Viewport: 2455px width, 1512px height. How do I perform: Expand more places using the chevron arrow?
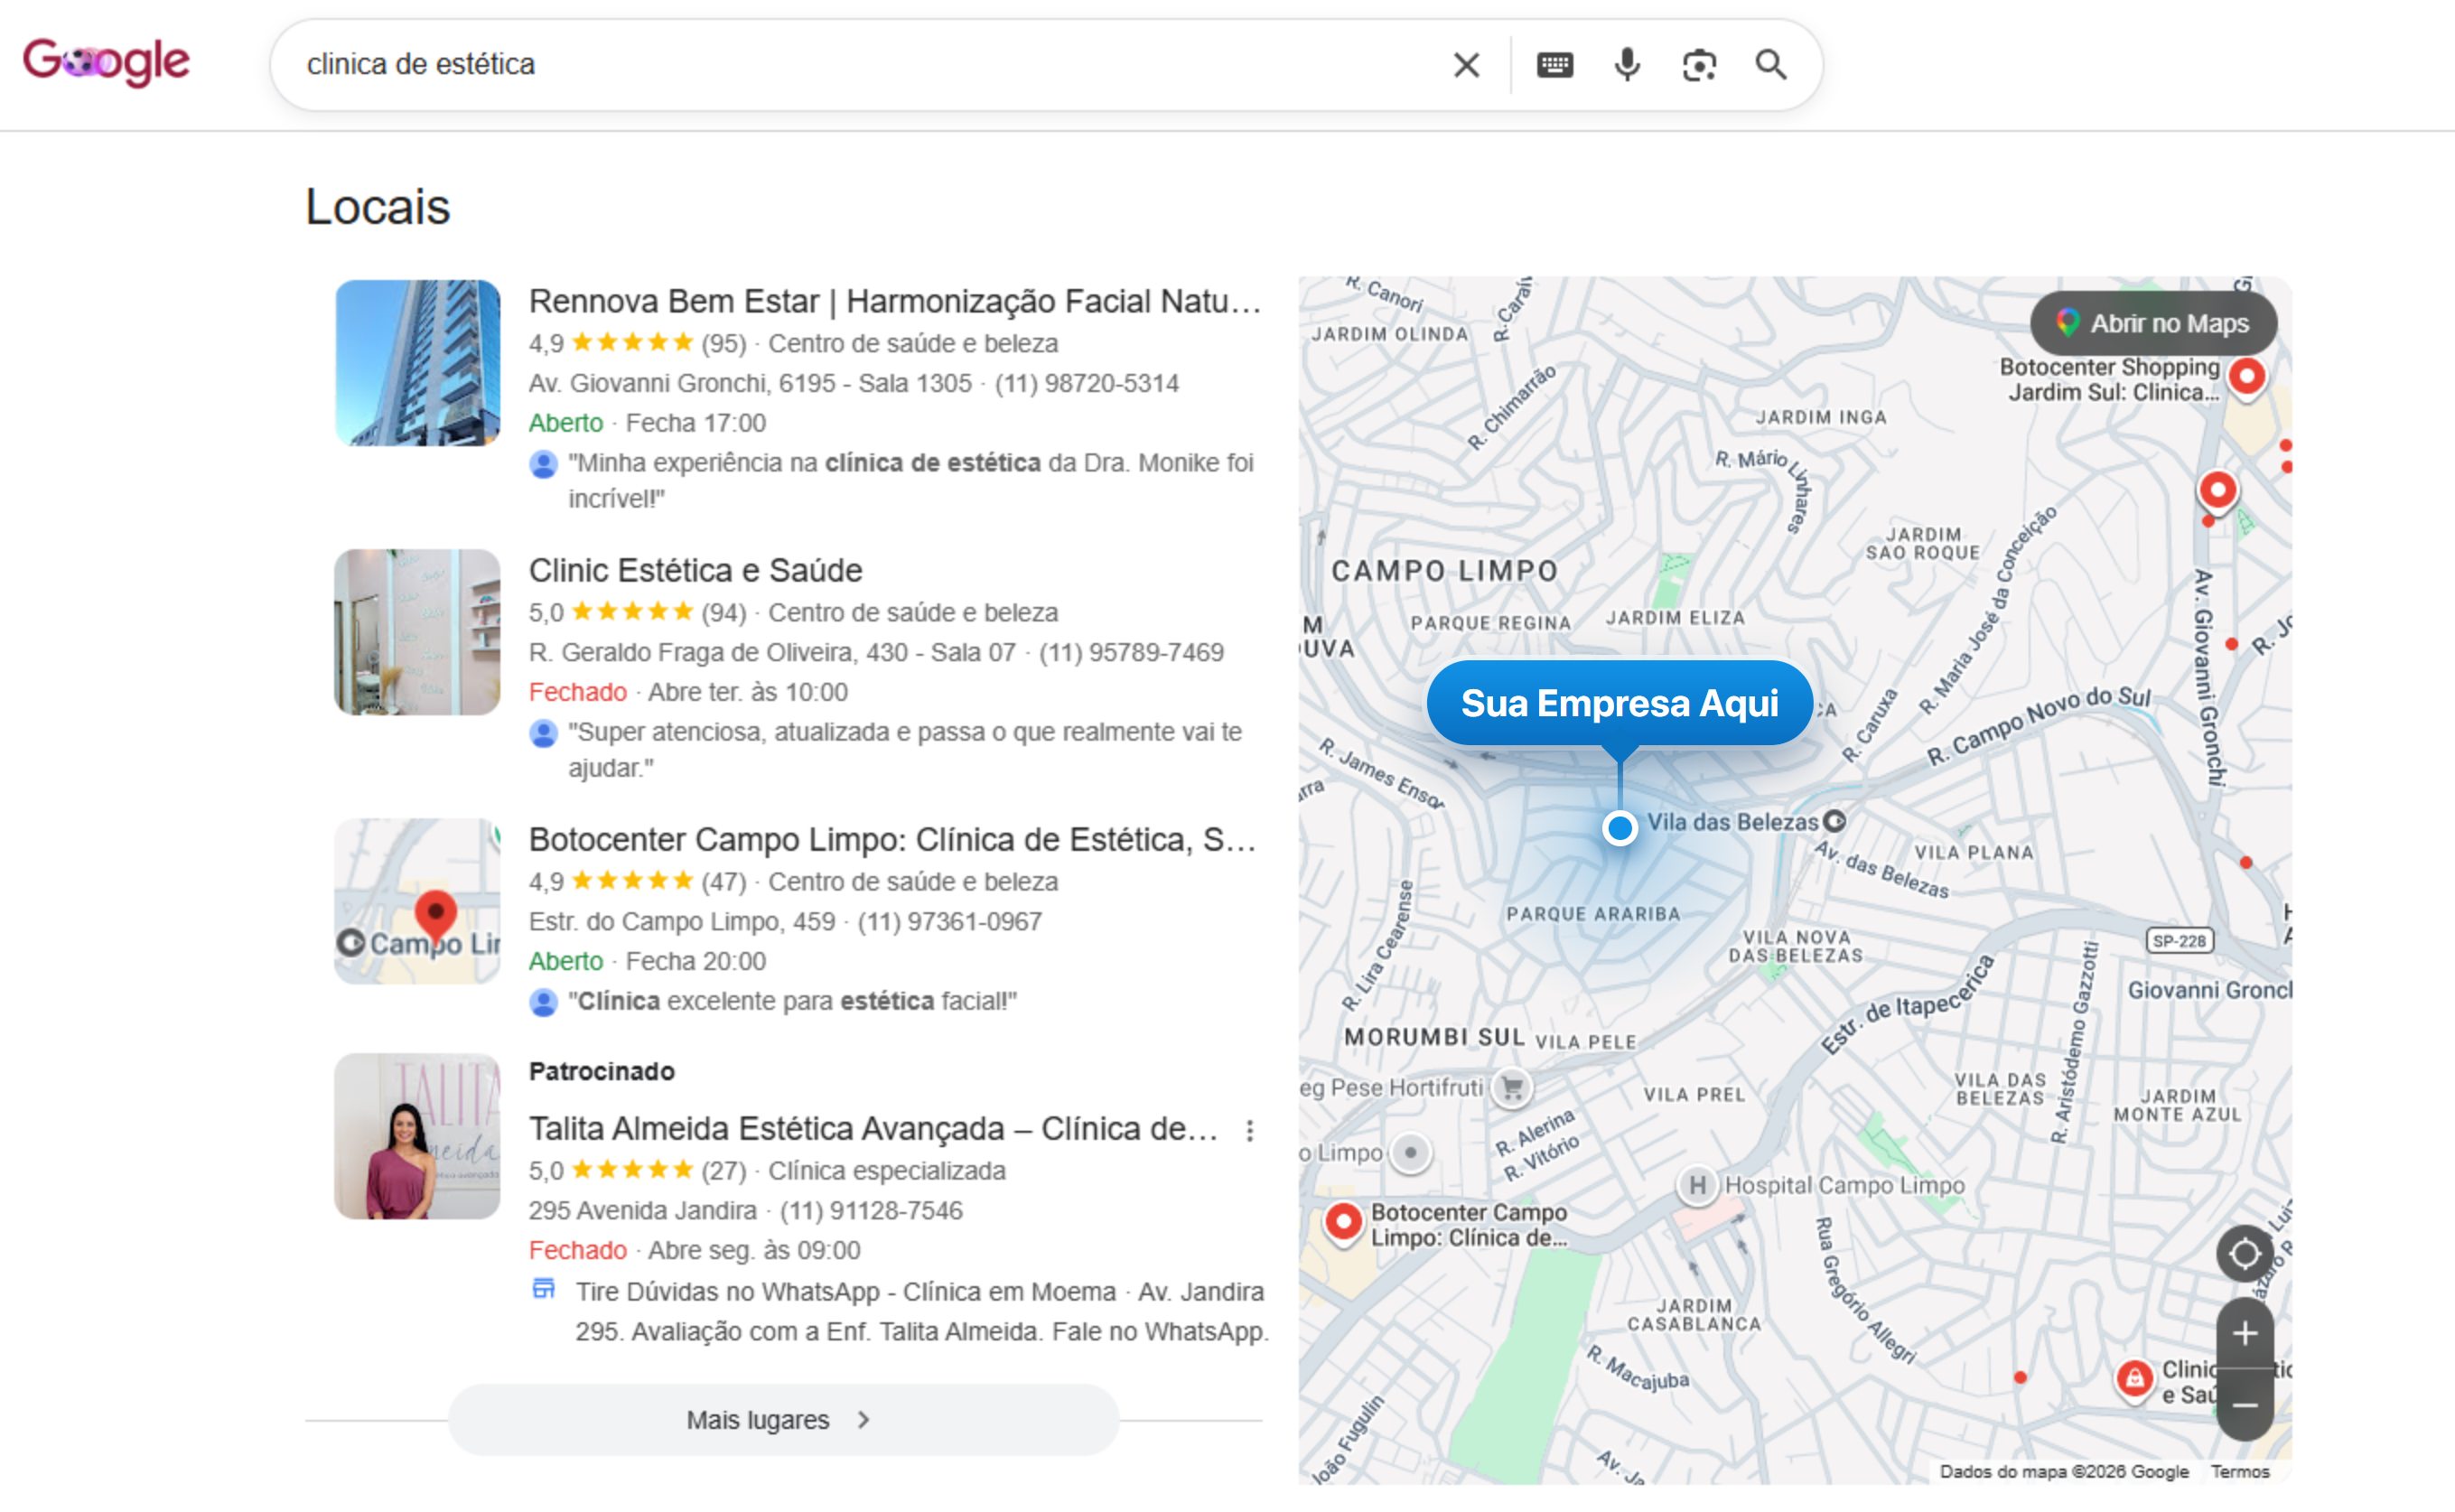tap(864, 1420)
